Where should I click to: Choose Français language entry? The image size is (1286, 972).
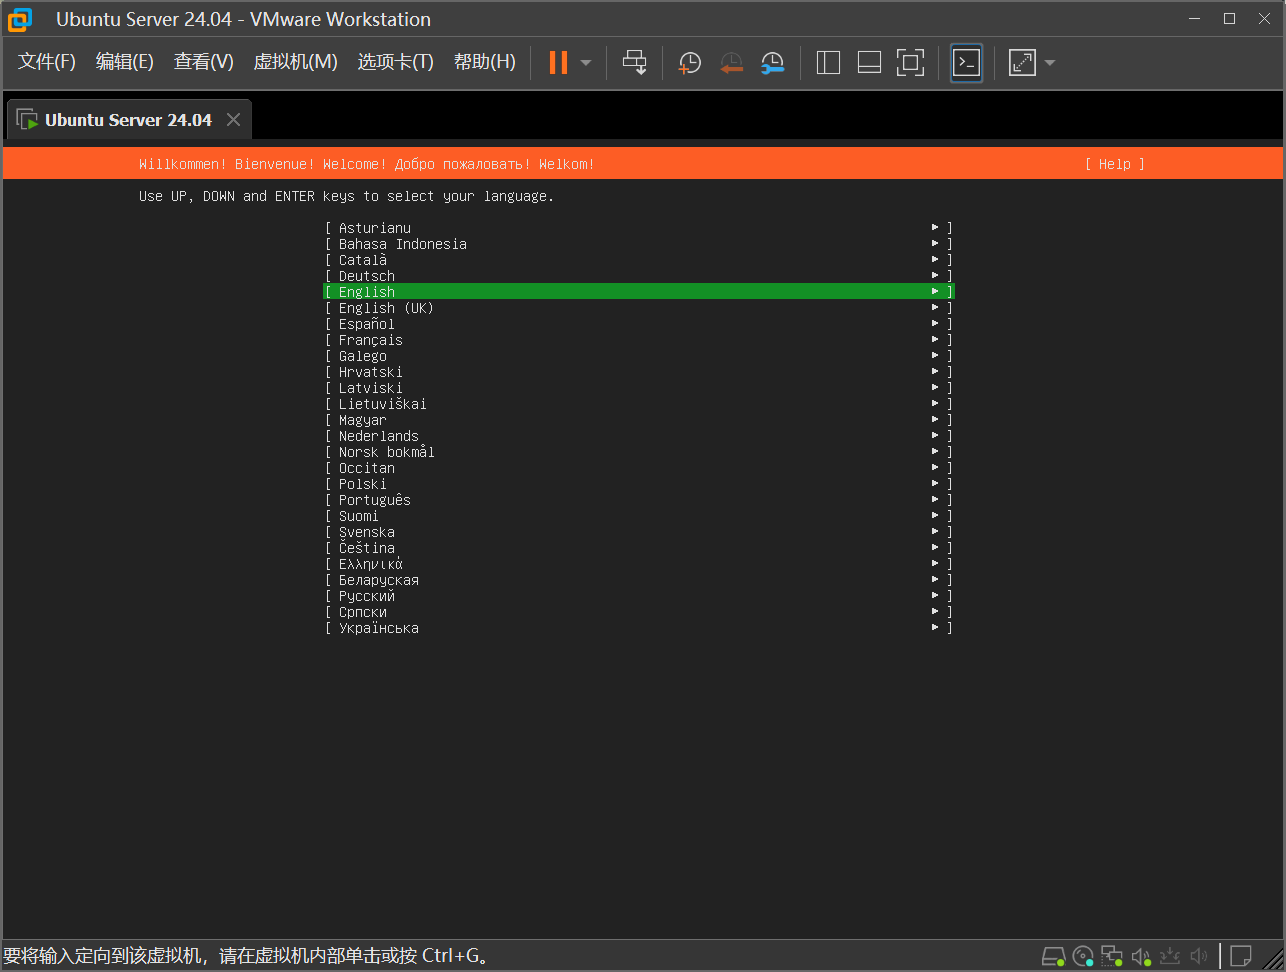coord(639,340)
